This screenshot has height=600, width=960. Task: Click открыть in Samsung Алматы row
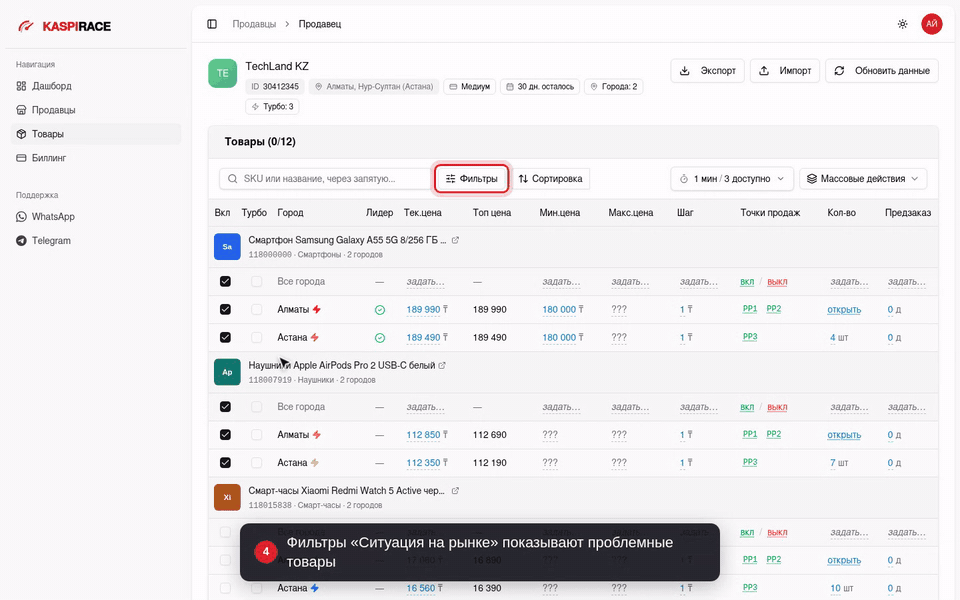(844, 310)
